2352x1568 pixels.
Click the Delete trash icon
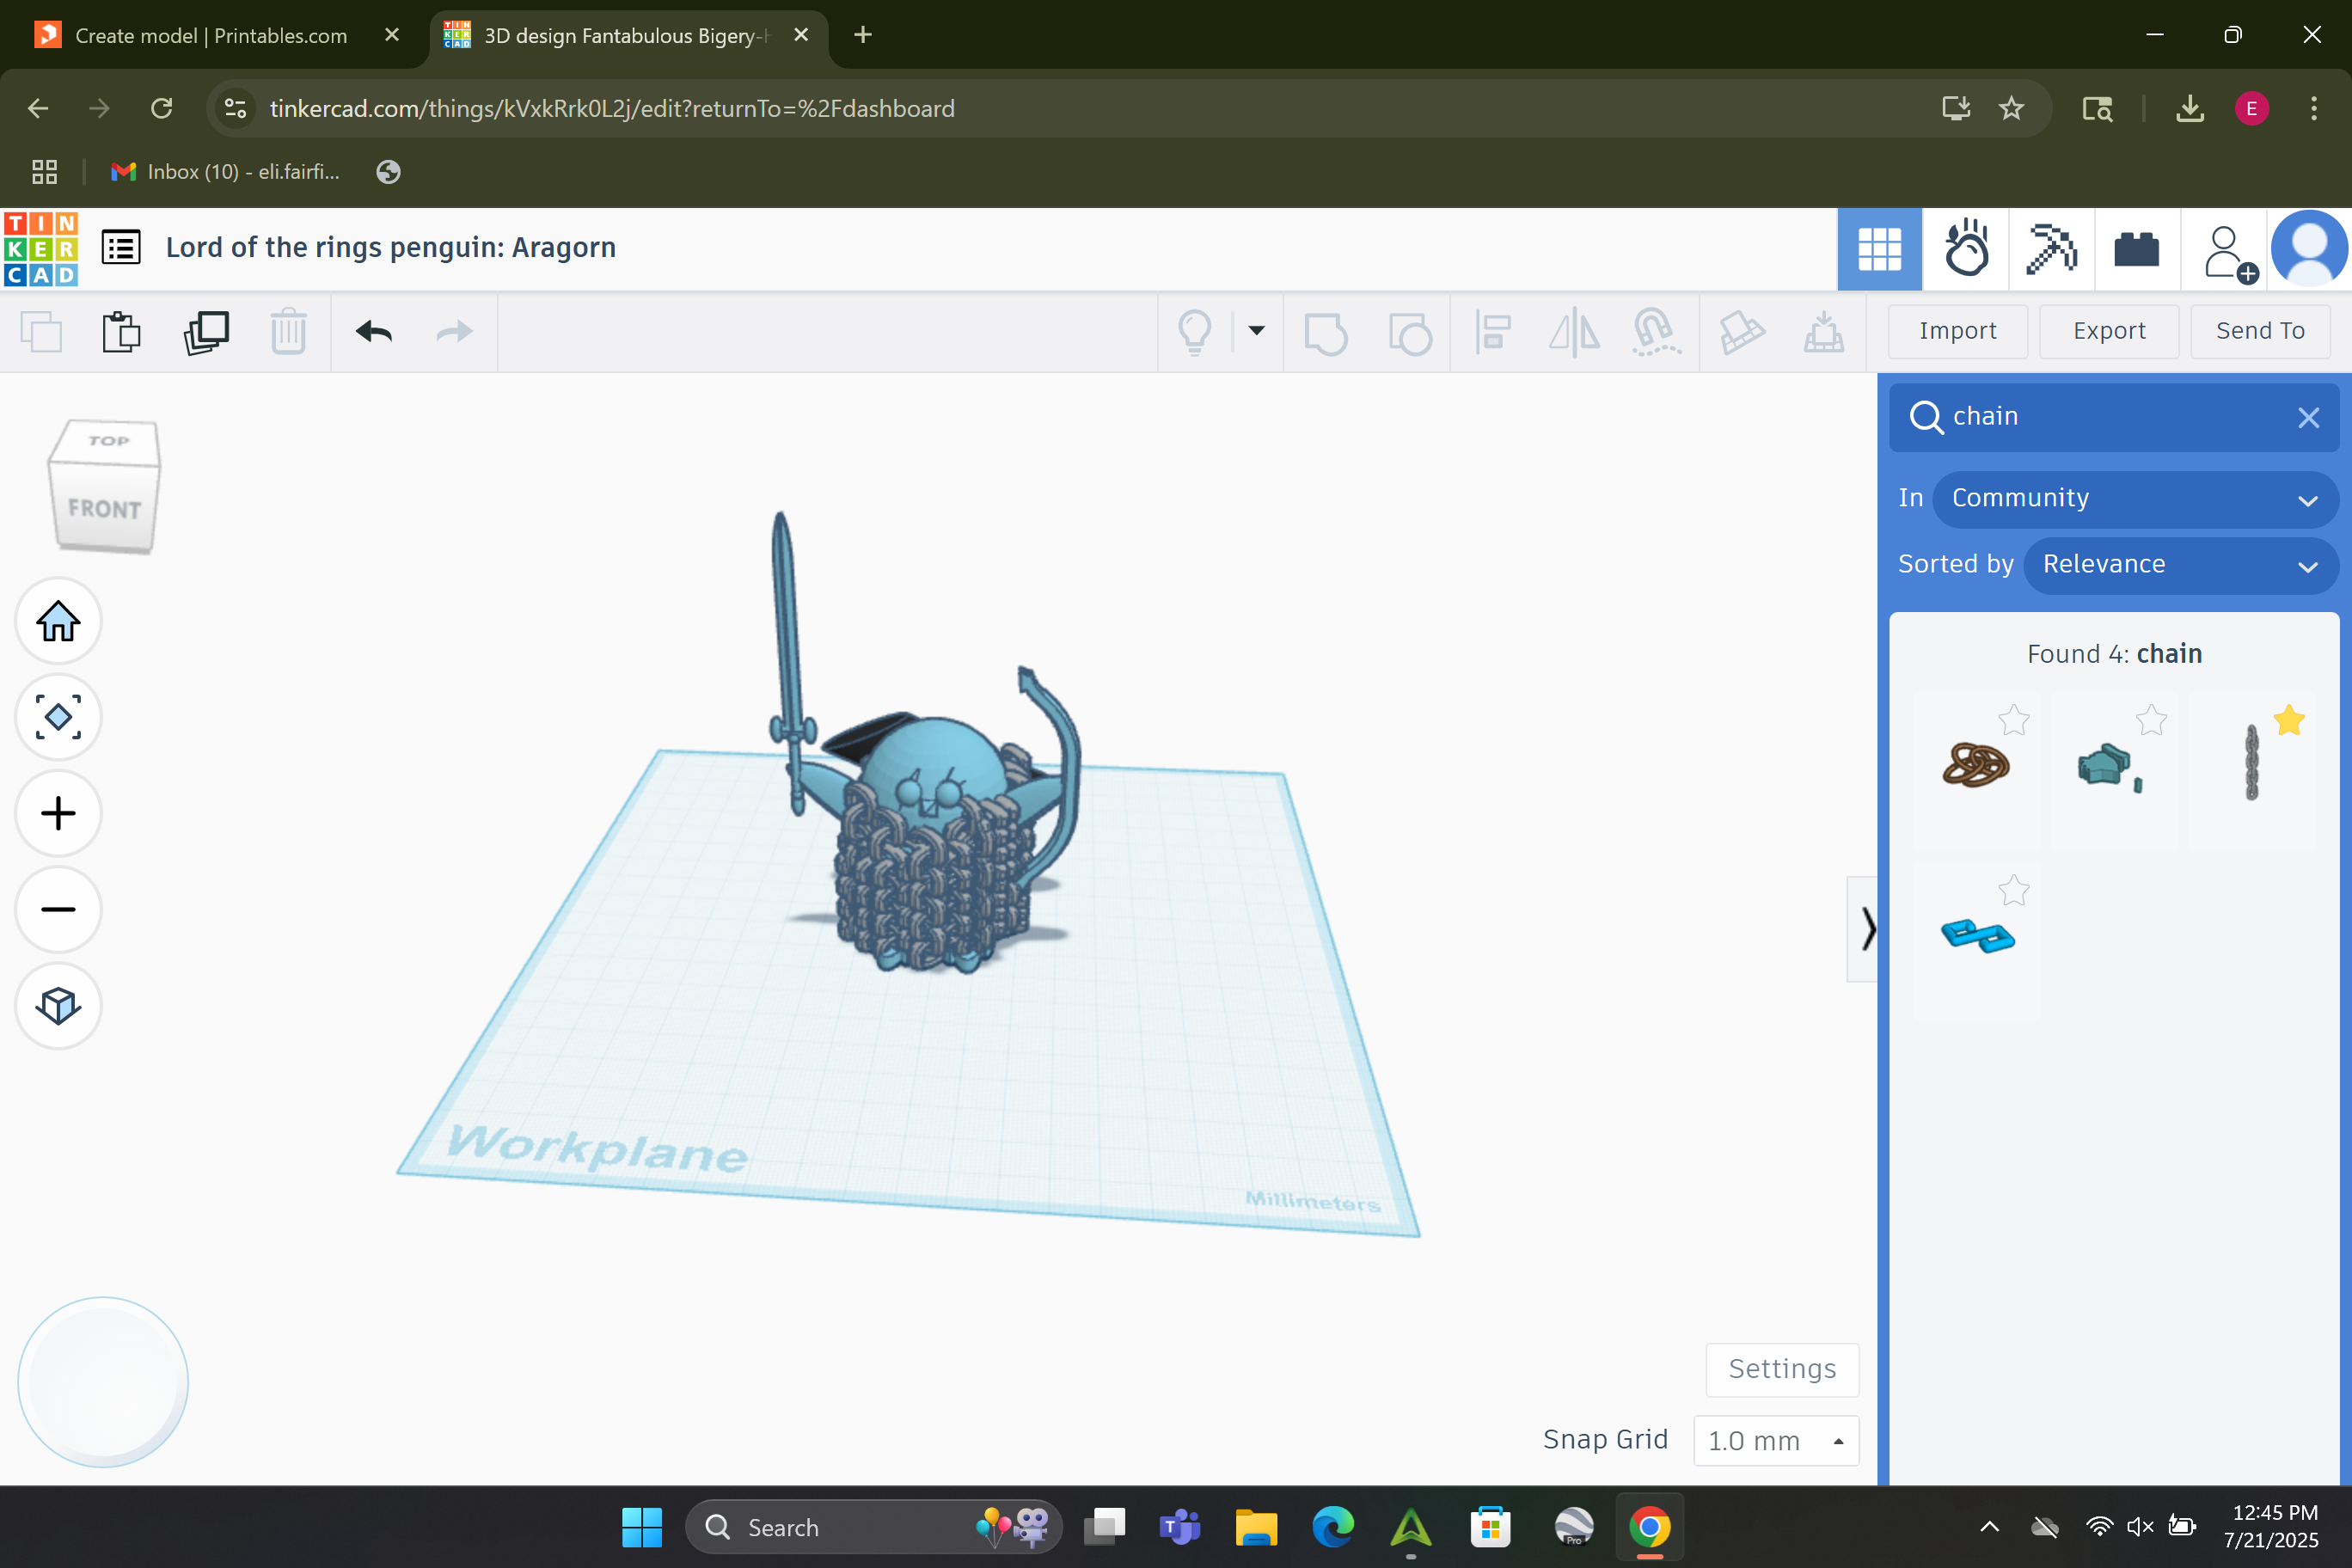288,332
